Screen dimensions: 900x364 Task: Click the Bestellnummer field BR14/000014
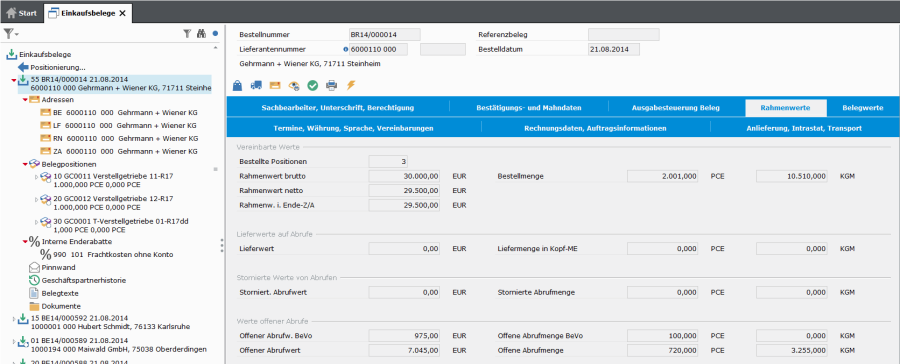[385, 34]
